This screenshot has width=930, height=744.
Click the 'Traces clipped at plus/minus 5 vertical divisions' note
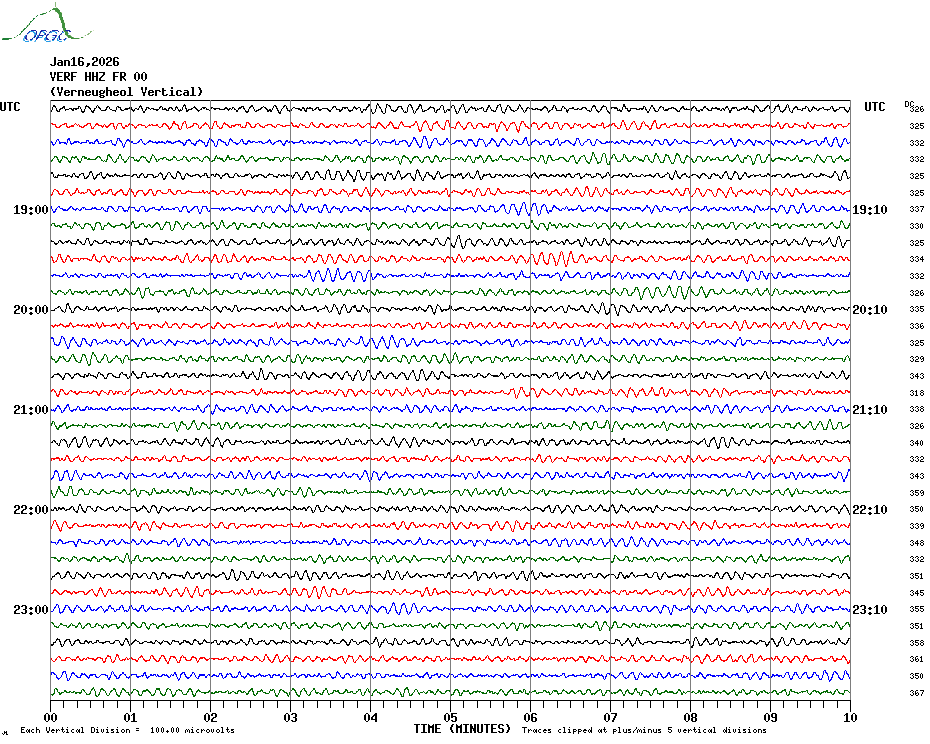(644, 730)
